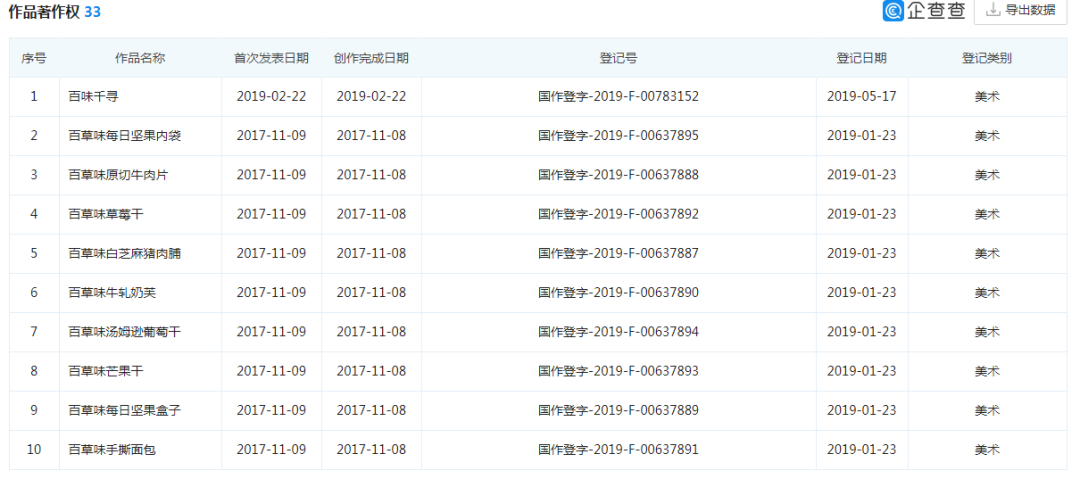
Task: Click first publication date in 百草味牛轧奶芙 row
Action: click(x=271, y=293)
